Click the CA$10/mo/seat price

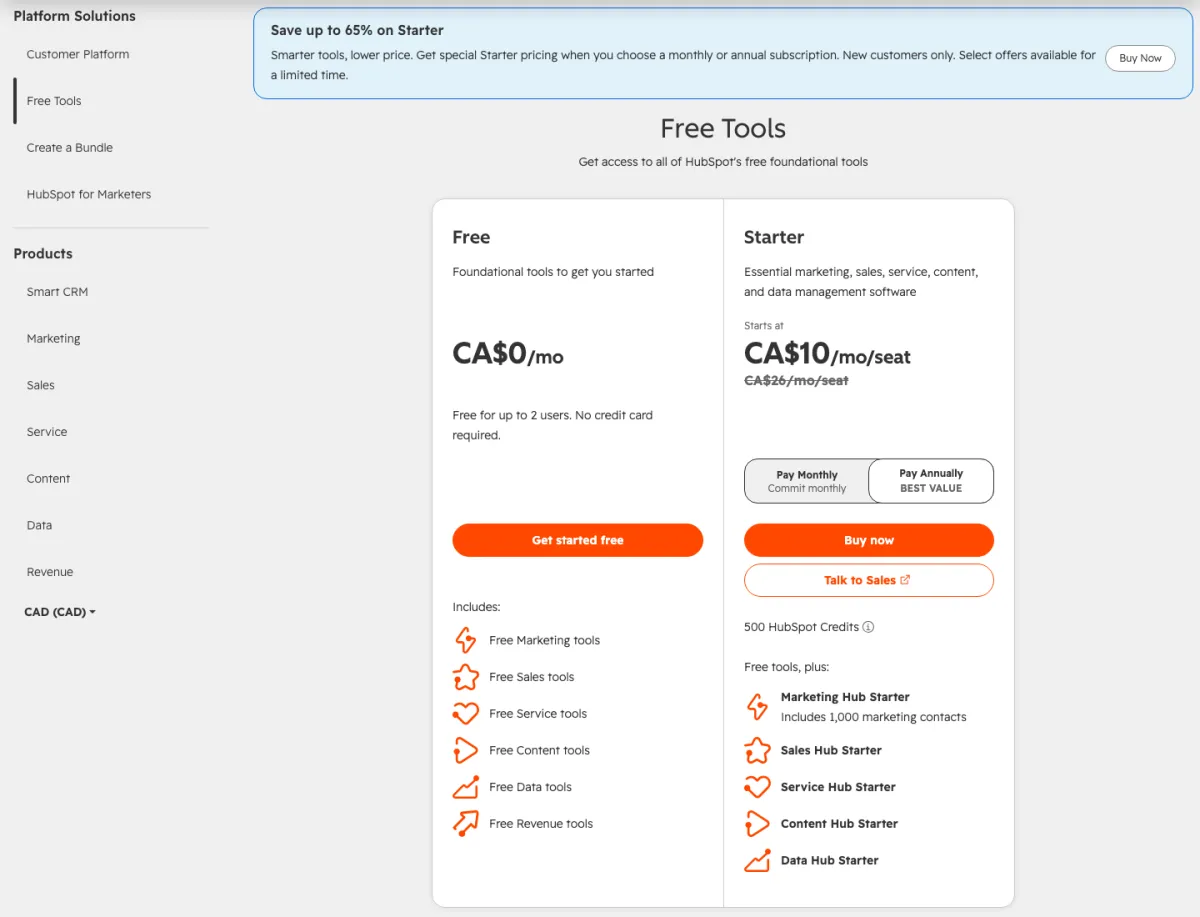[x=827, y=354]
